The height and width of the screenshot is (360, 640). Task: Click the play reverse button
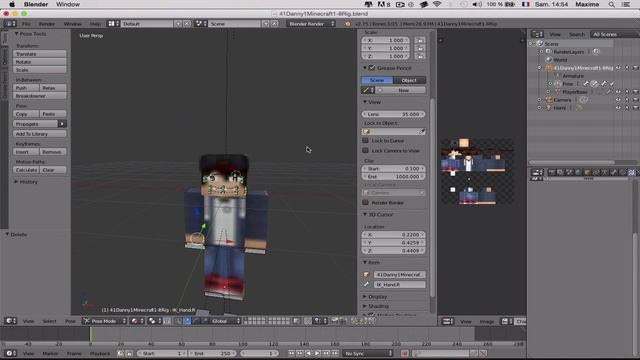tap(309, 353)
